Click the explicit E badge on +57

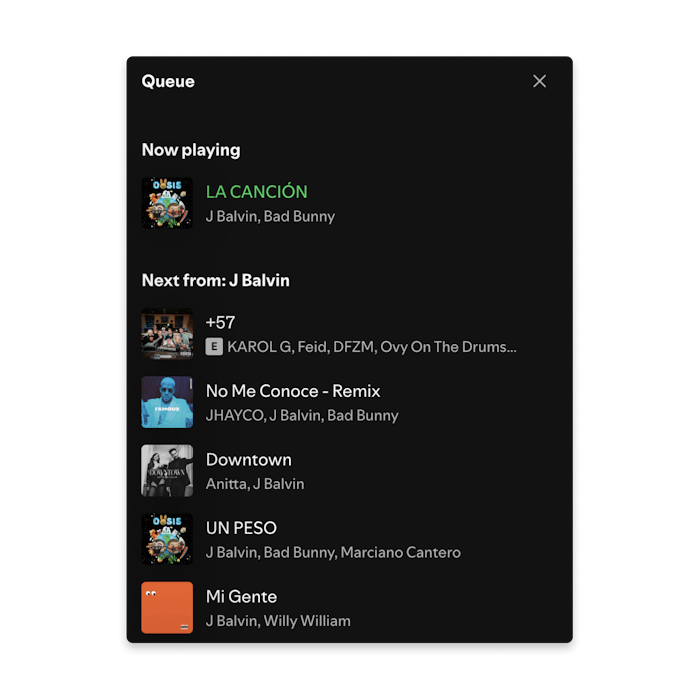tap(214, 346)
